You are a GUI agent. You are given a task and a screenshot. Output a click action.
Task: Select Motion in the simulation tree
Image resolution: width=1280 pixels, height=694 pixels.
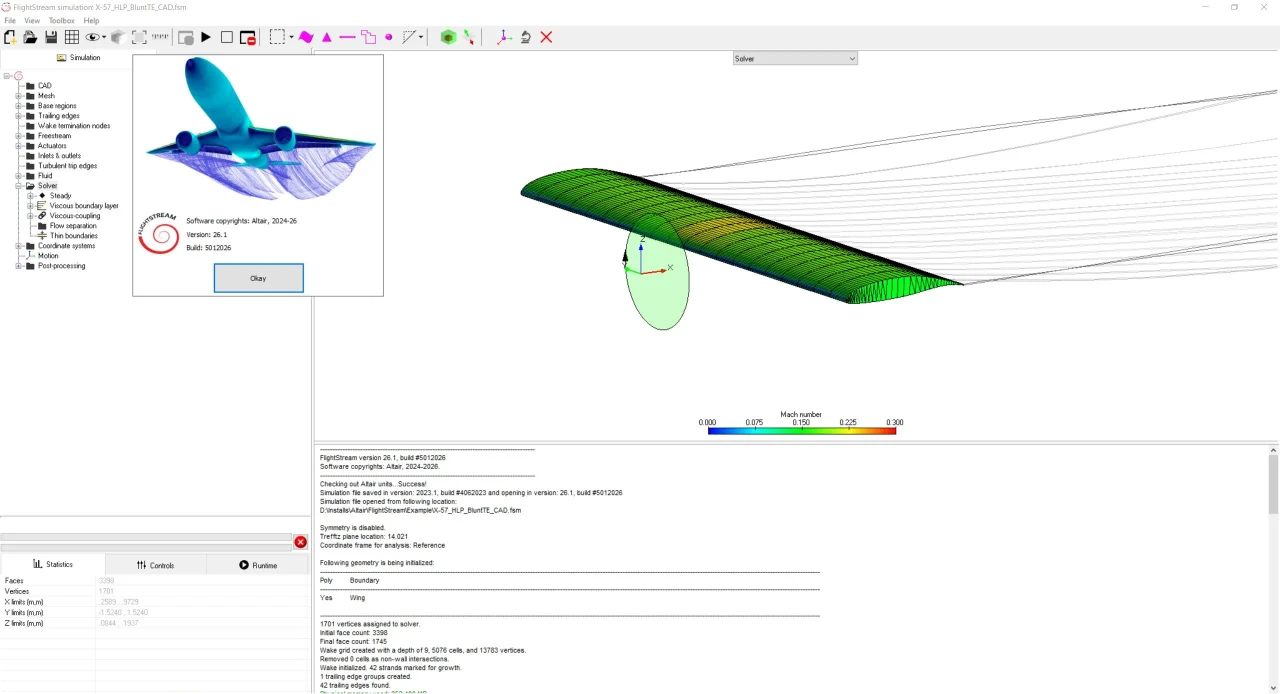pos(48,256)
